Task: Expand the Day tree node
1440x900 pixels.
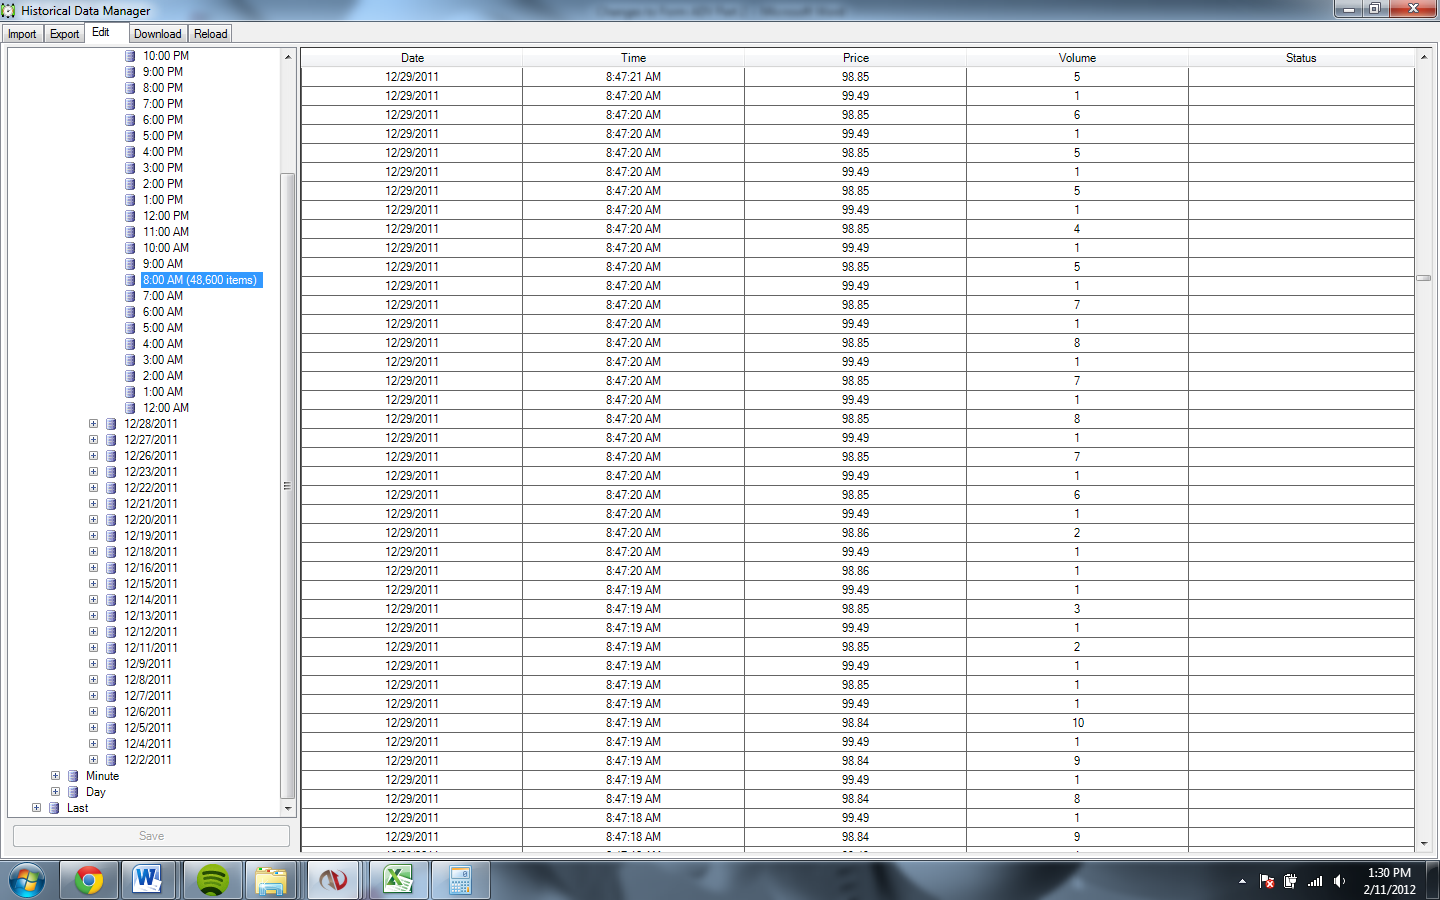Action: pos(55,792)
